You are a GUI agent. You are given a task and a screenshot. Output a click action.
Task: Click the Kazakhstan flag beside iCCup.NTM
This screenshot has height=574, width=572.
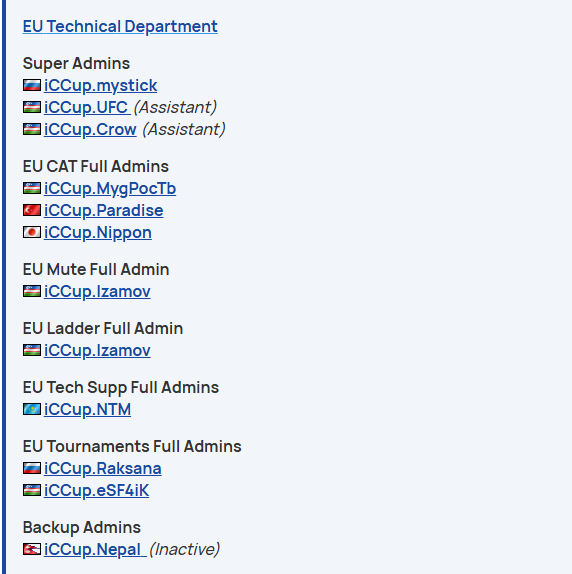pyautogui.click(x=32, y=409)
